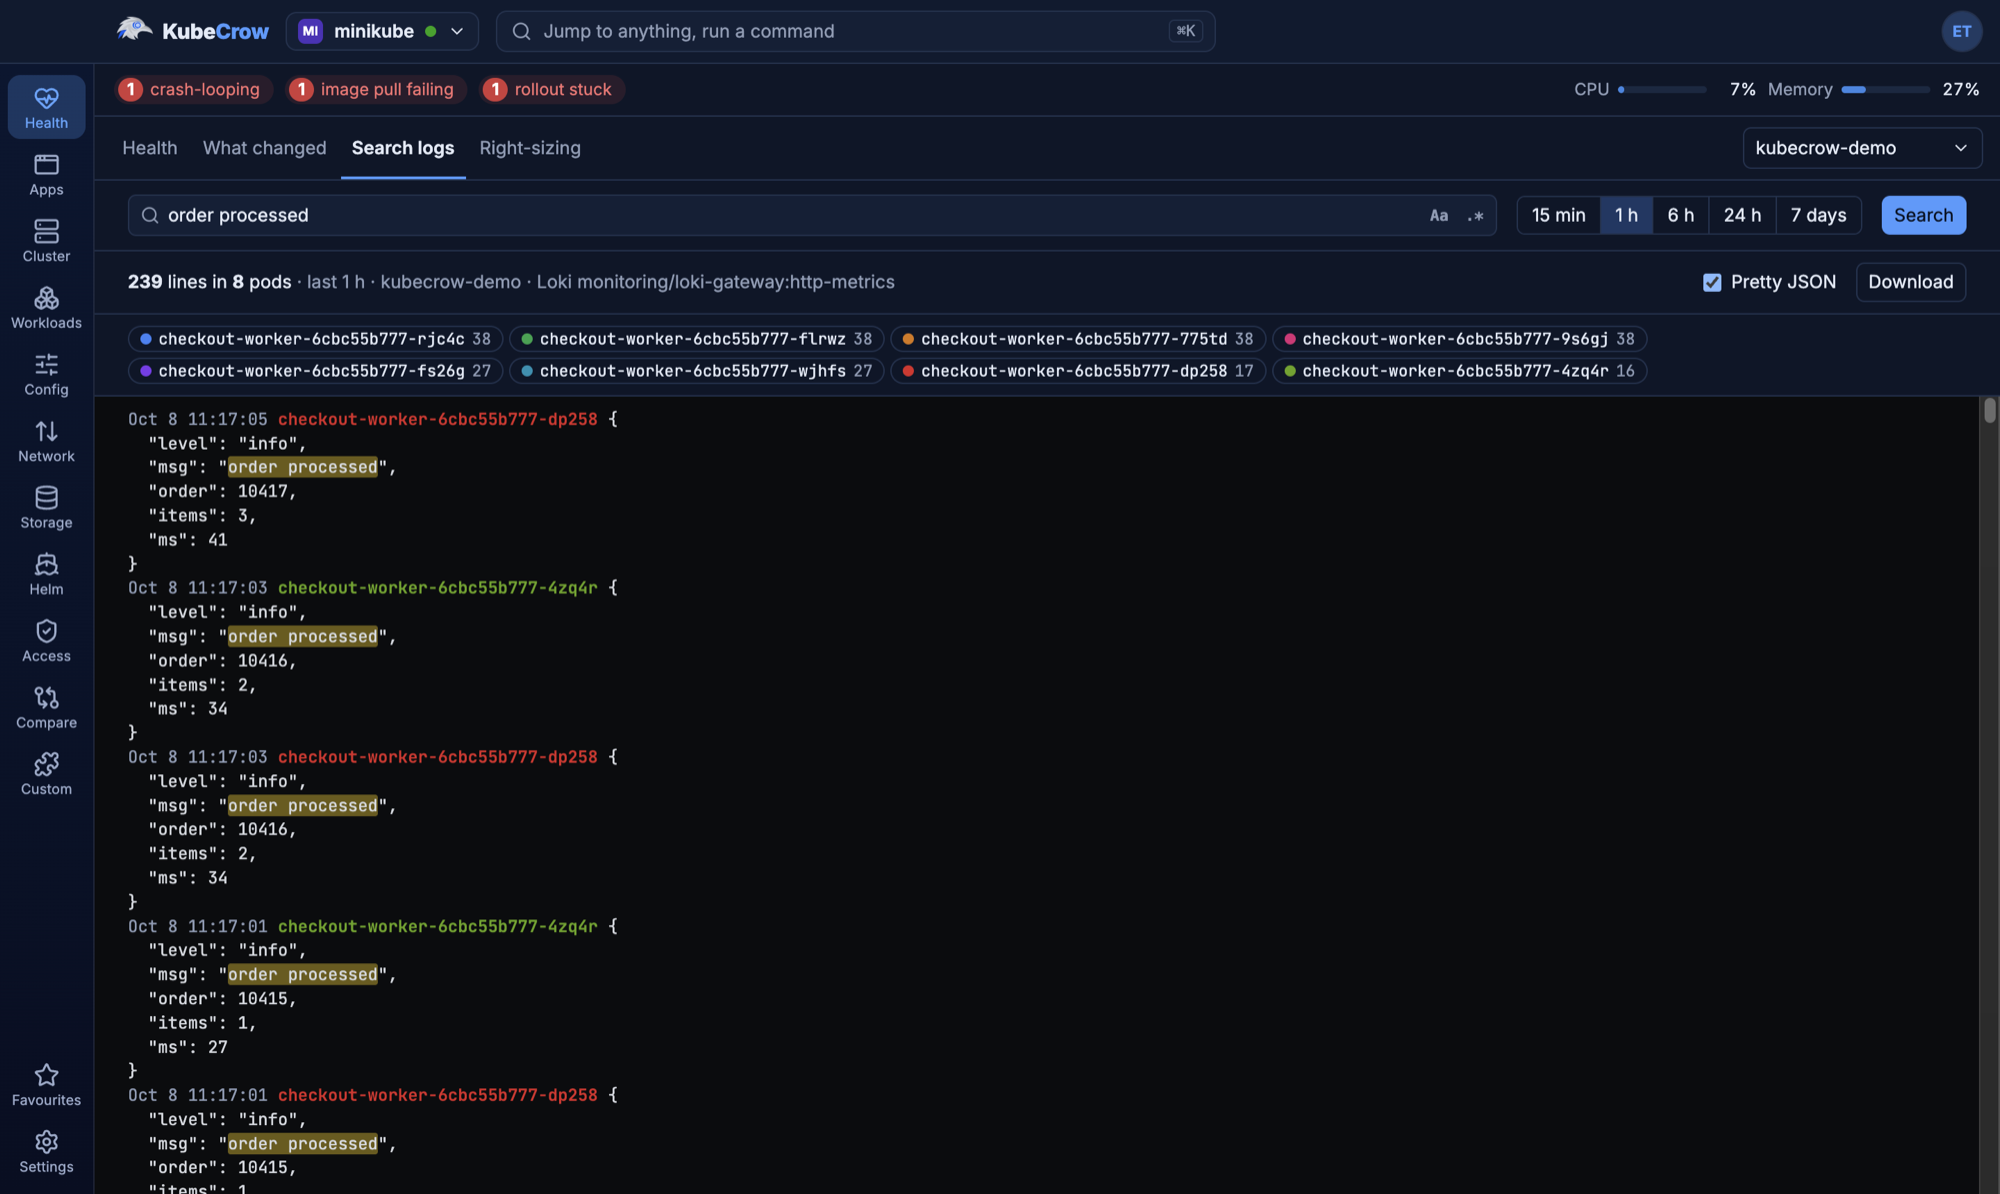The height and width of the screenshot is (1194, 2000).
Task: Open the Storage section
Action: (x=46, y=508)
